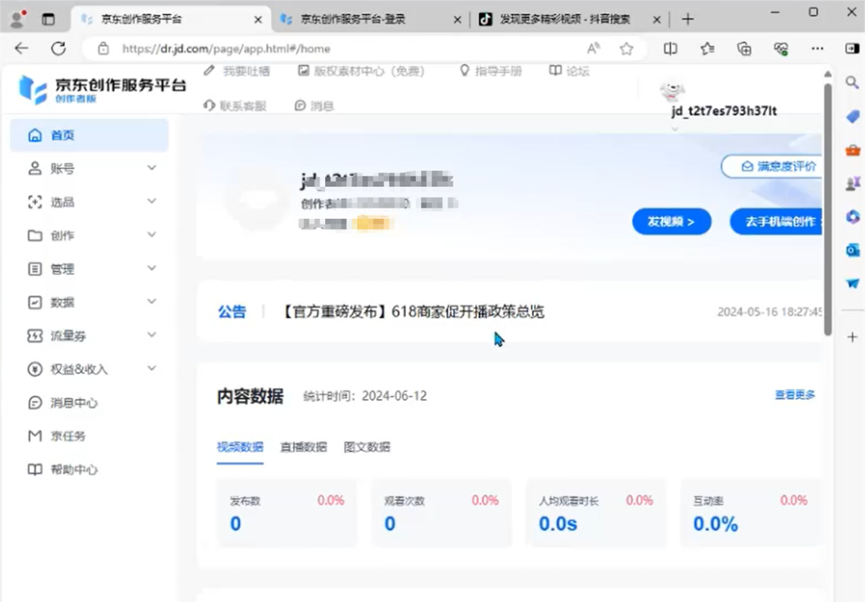This screenshot has height=602, width=865.
Task: Click the read aloud icon in address bar
Action: click(x=594, y=49)
